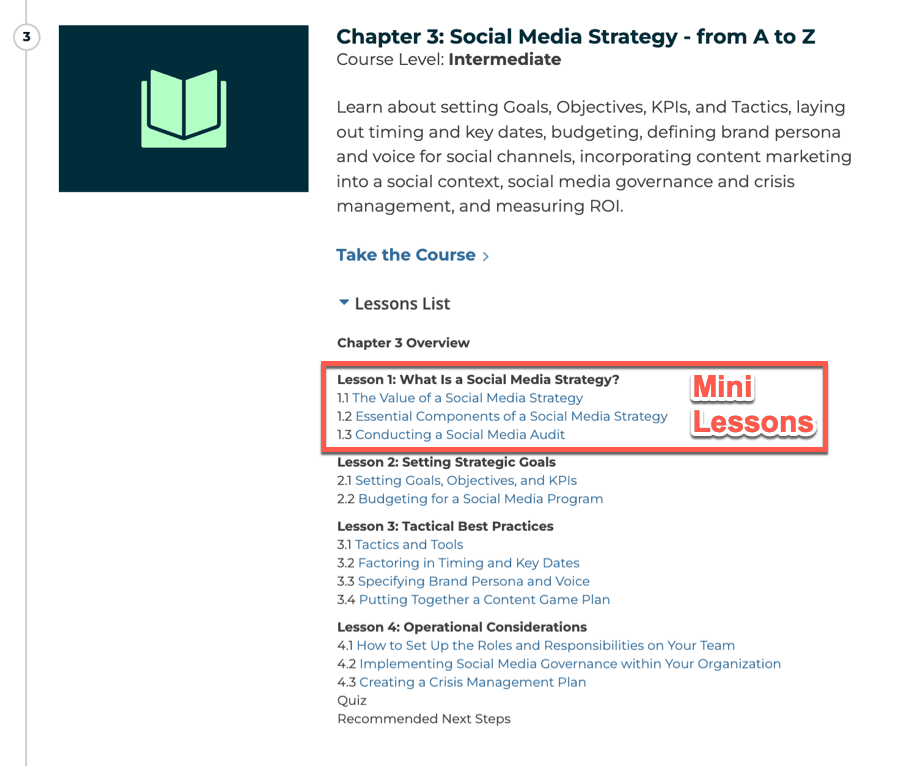Select Budgeting for a Social Media Program
The image size is (900, 766).
coord(480,499)
